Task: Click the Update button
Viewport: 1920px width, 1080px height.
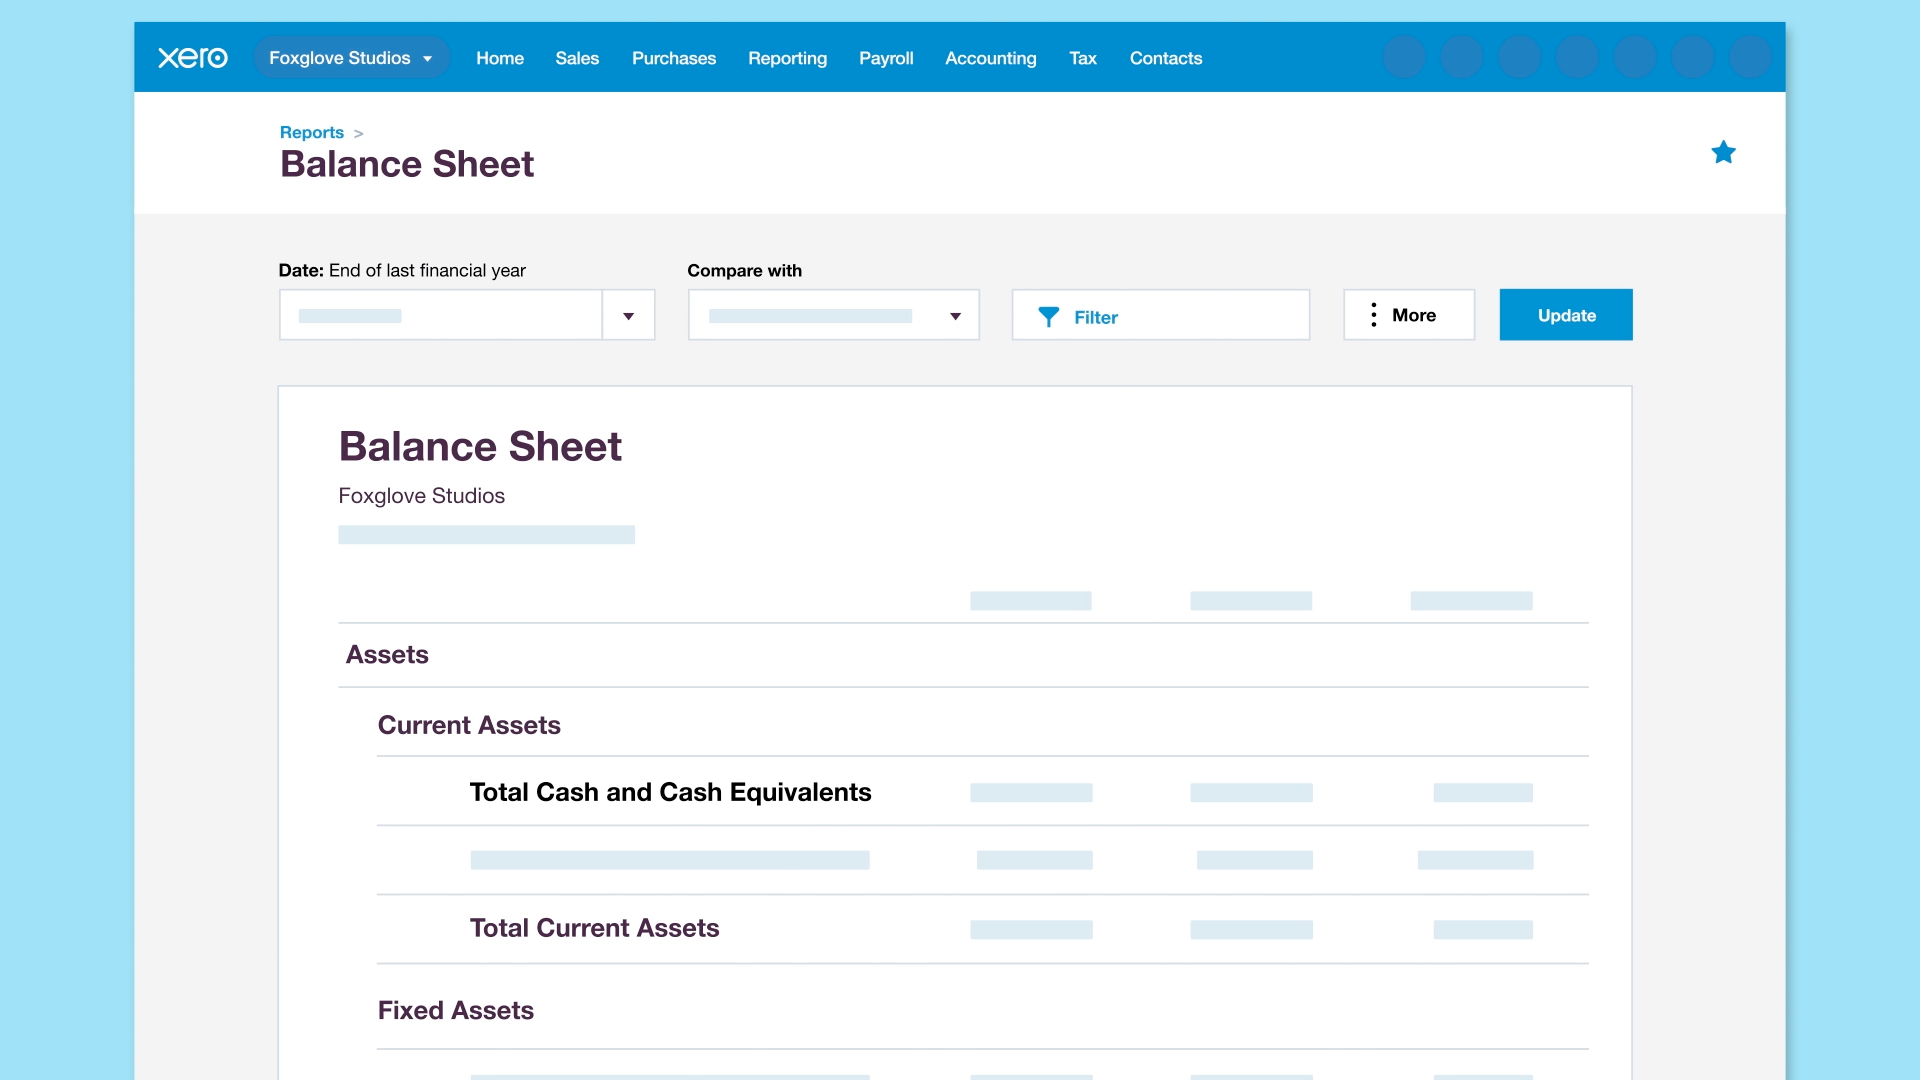Action: (x=1565, y=315)
